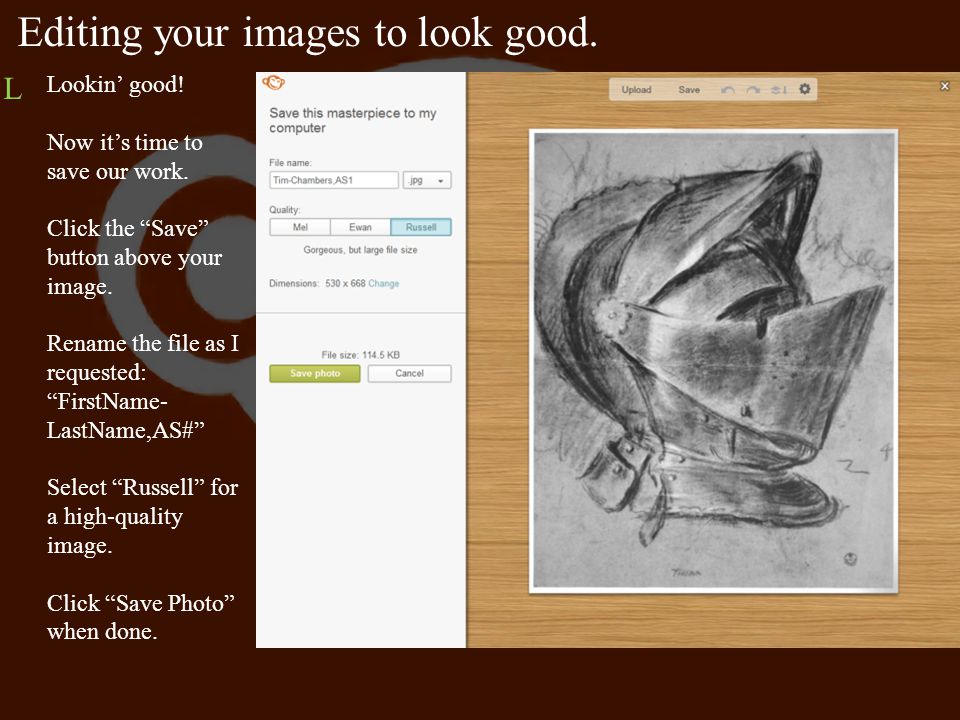Open the .jpg file format dropdown
960x720 pixels.
427,180
